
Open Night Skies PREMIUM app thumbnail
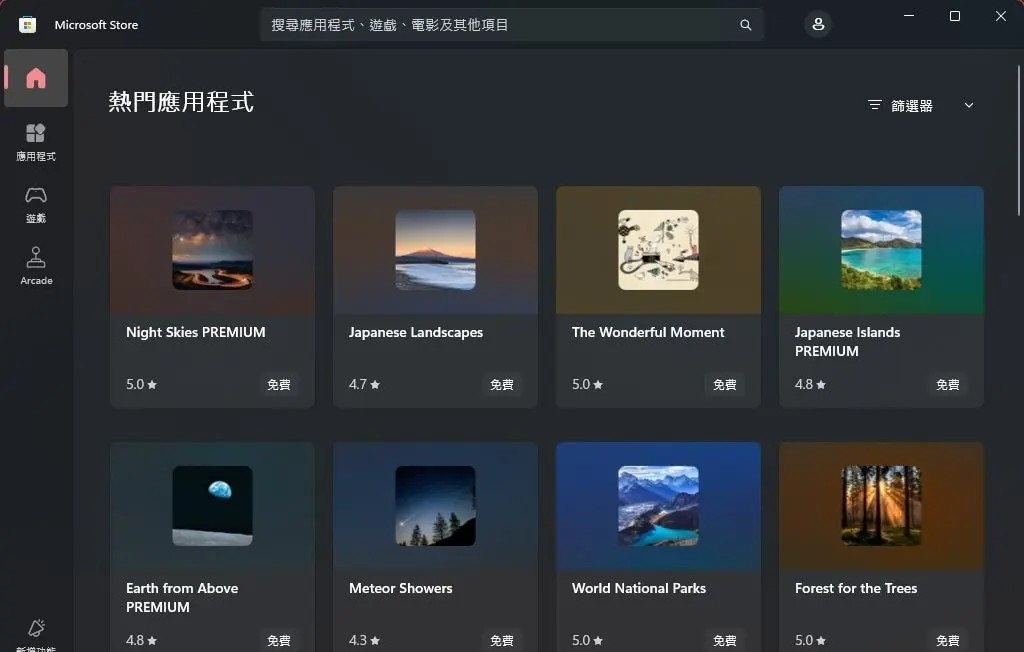click(x=212, y=250)
